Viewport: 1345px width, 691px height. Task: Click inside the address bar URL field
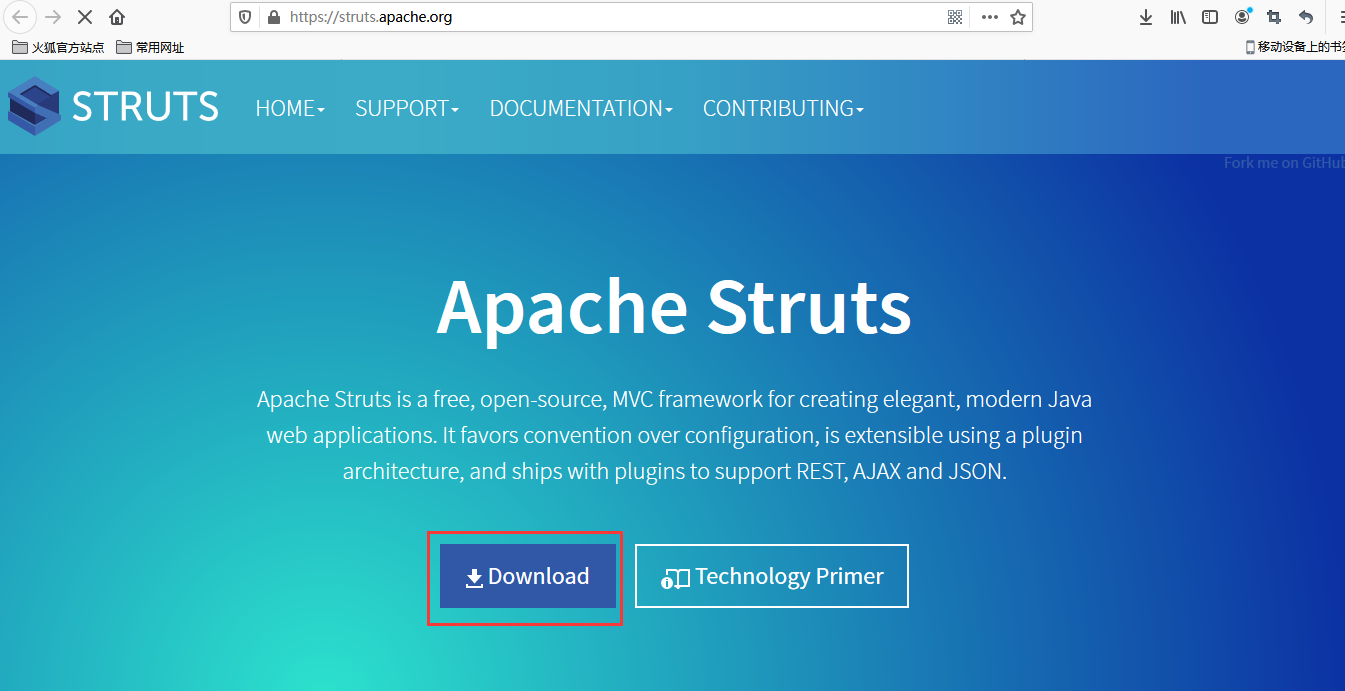600,17
